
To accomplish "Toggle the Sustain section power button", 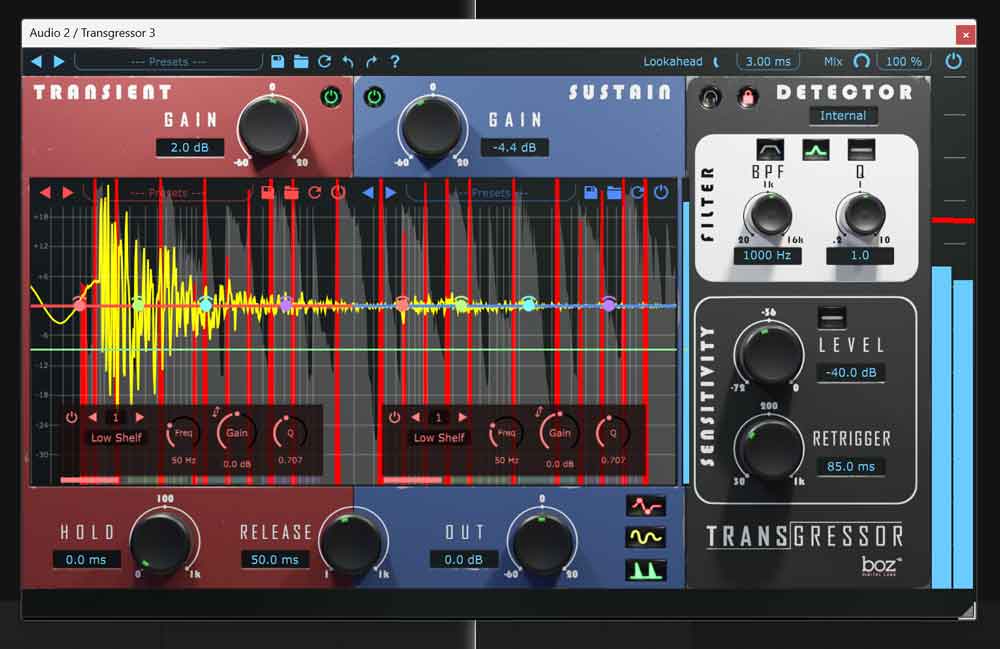I will 374,97.
